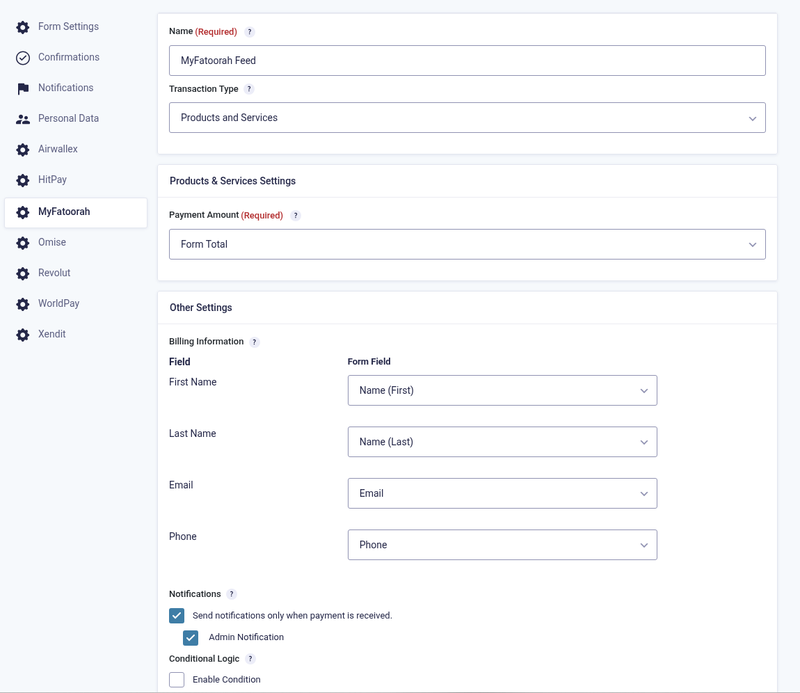Uncheck Send notifications only when payment received
The height and width of the screenshot is (693, 800).
pyautogui.click(x=177, y=615)
